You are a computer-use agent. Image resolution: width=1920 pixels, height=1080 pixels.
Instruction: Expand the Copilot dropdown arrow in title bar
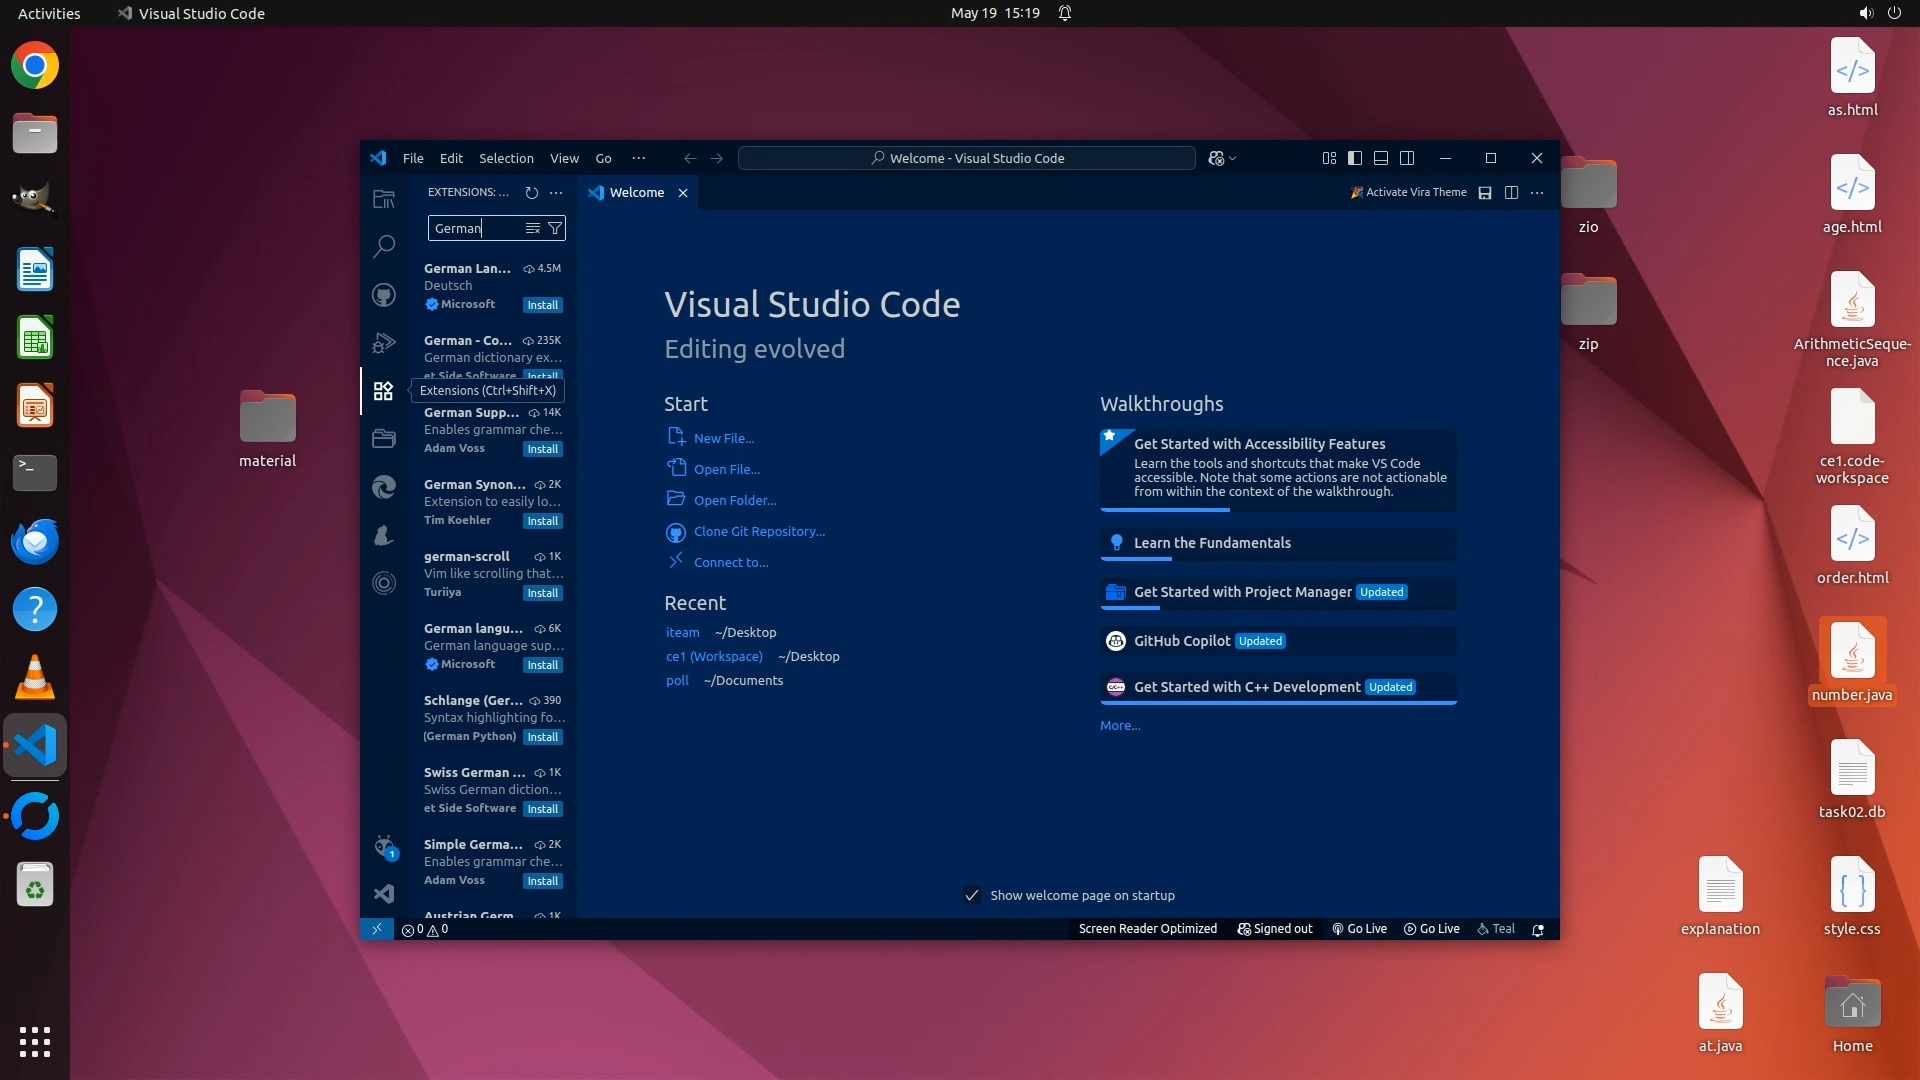(1233, 159)
